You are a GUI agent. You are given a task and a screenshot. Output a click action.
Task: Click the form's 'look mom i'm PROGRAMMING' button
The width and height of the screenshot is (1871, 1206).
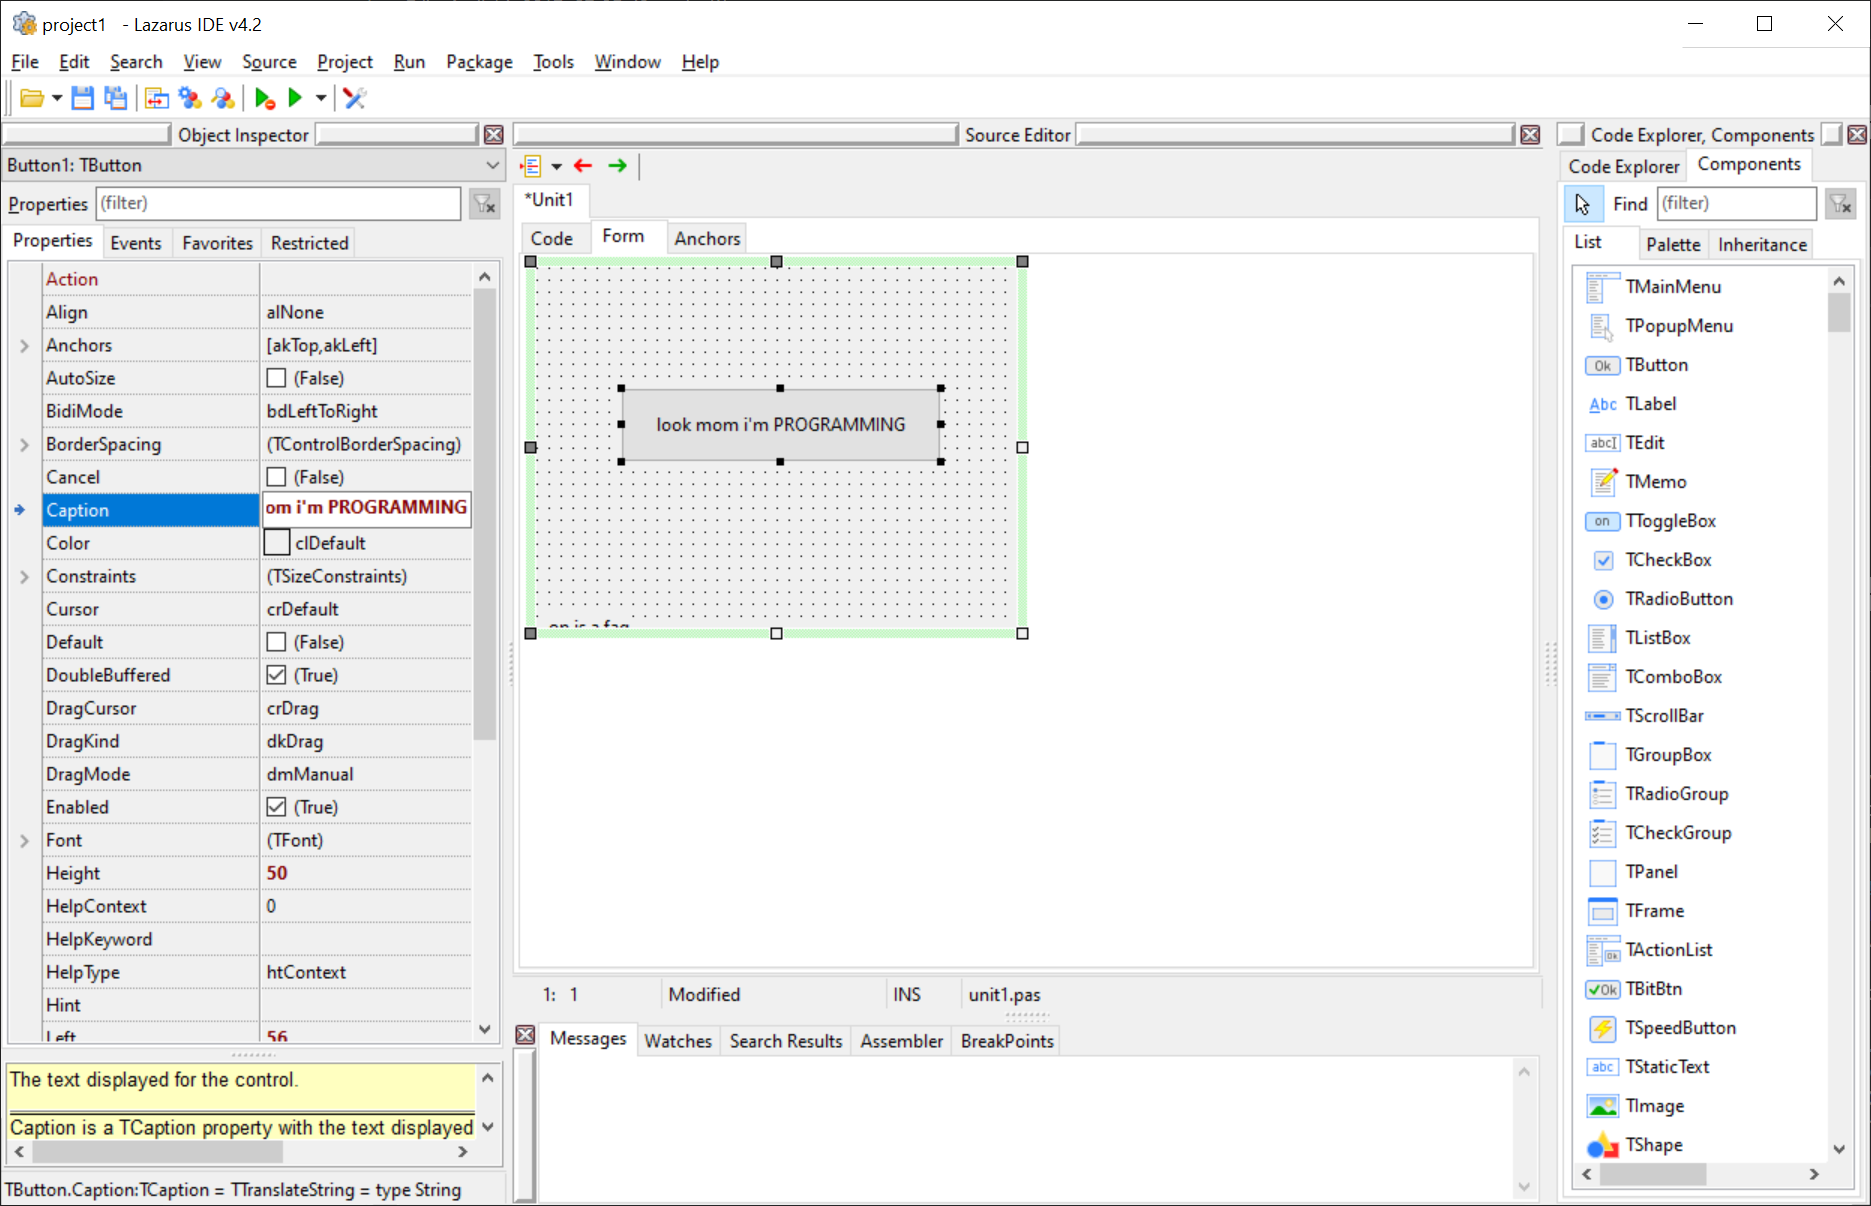pyautogui.click(x=781, y=425)
